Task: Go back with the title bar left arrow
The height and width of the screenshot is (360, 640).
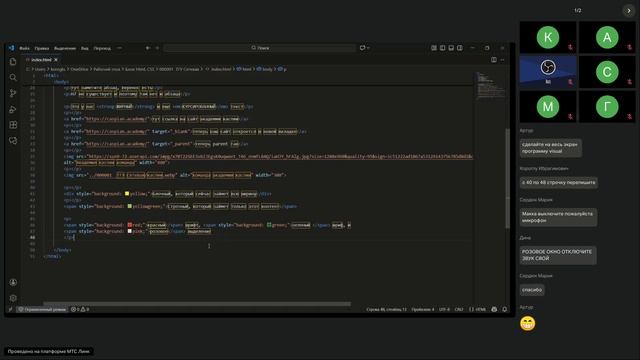Action: (148, 48)
